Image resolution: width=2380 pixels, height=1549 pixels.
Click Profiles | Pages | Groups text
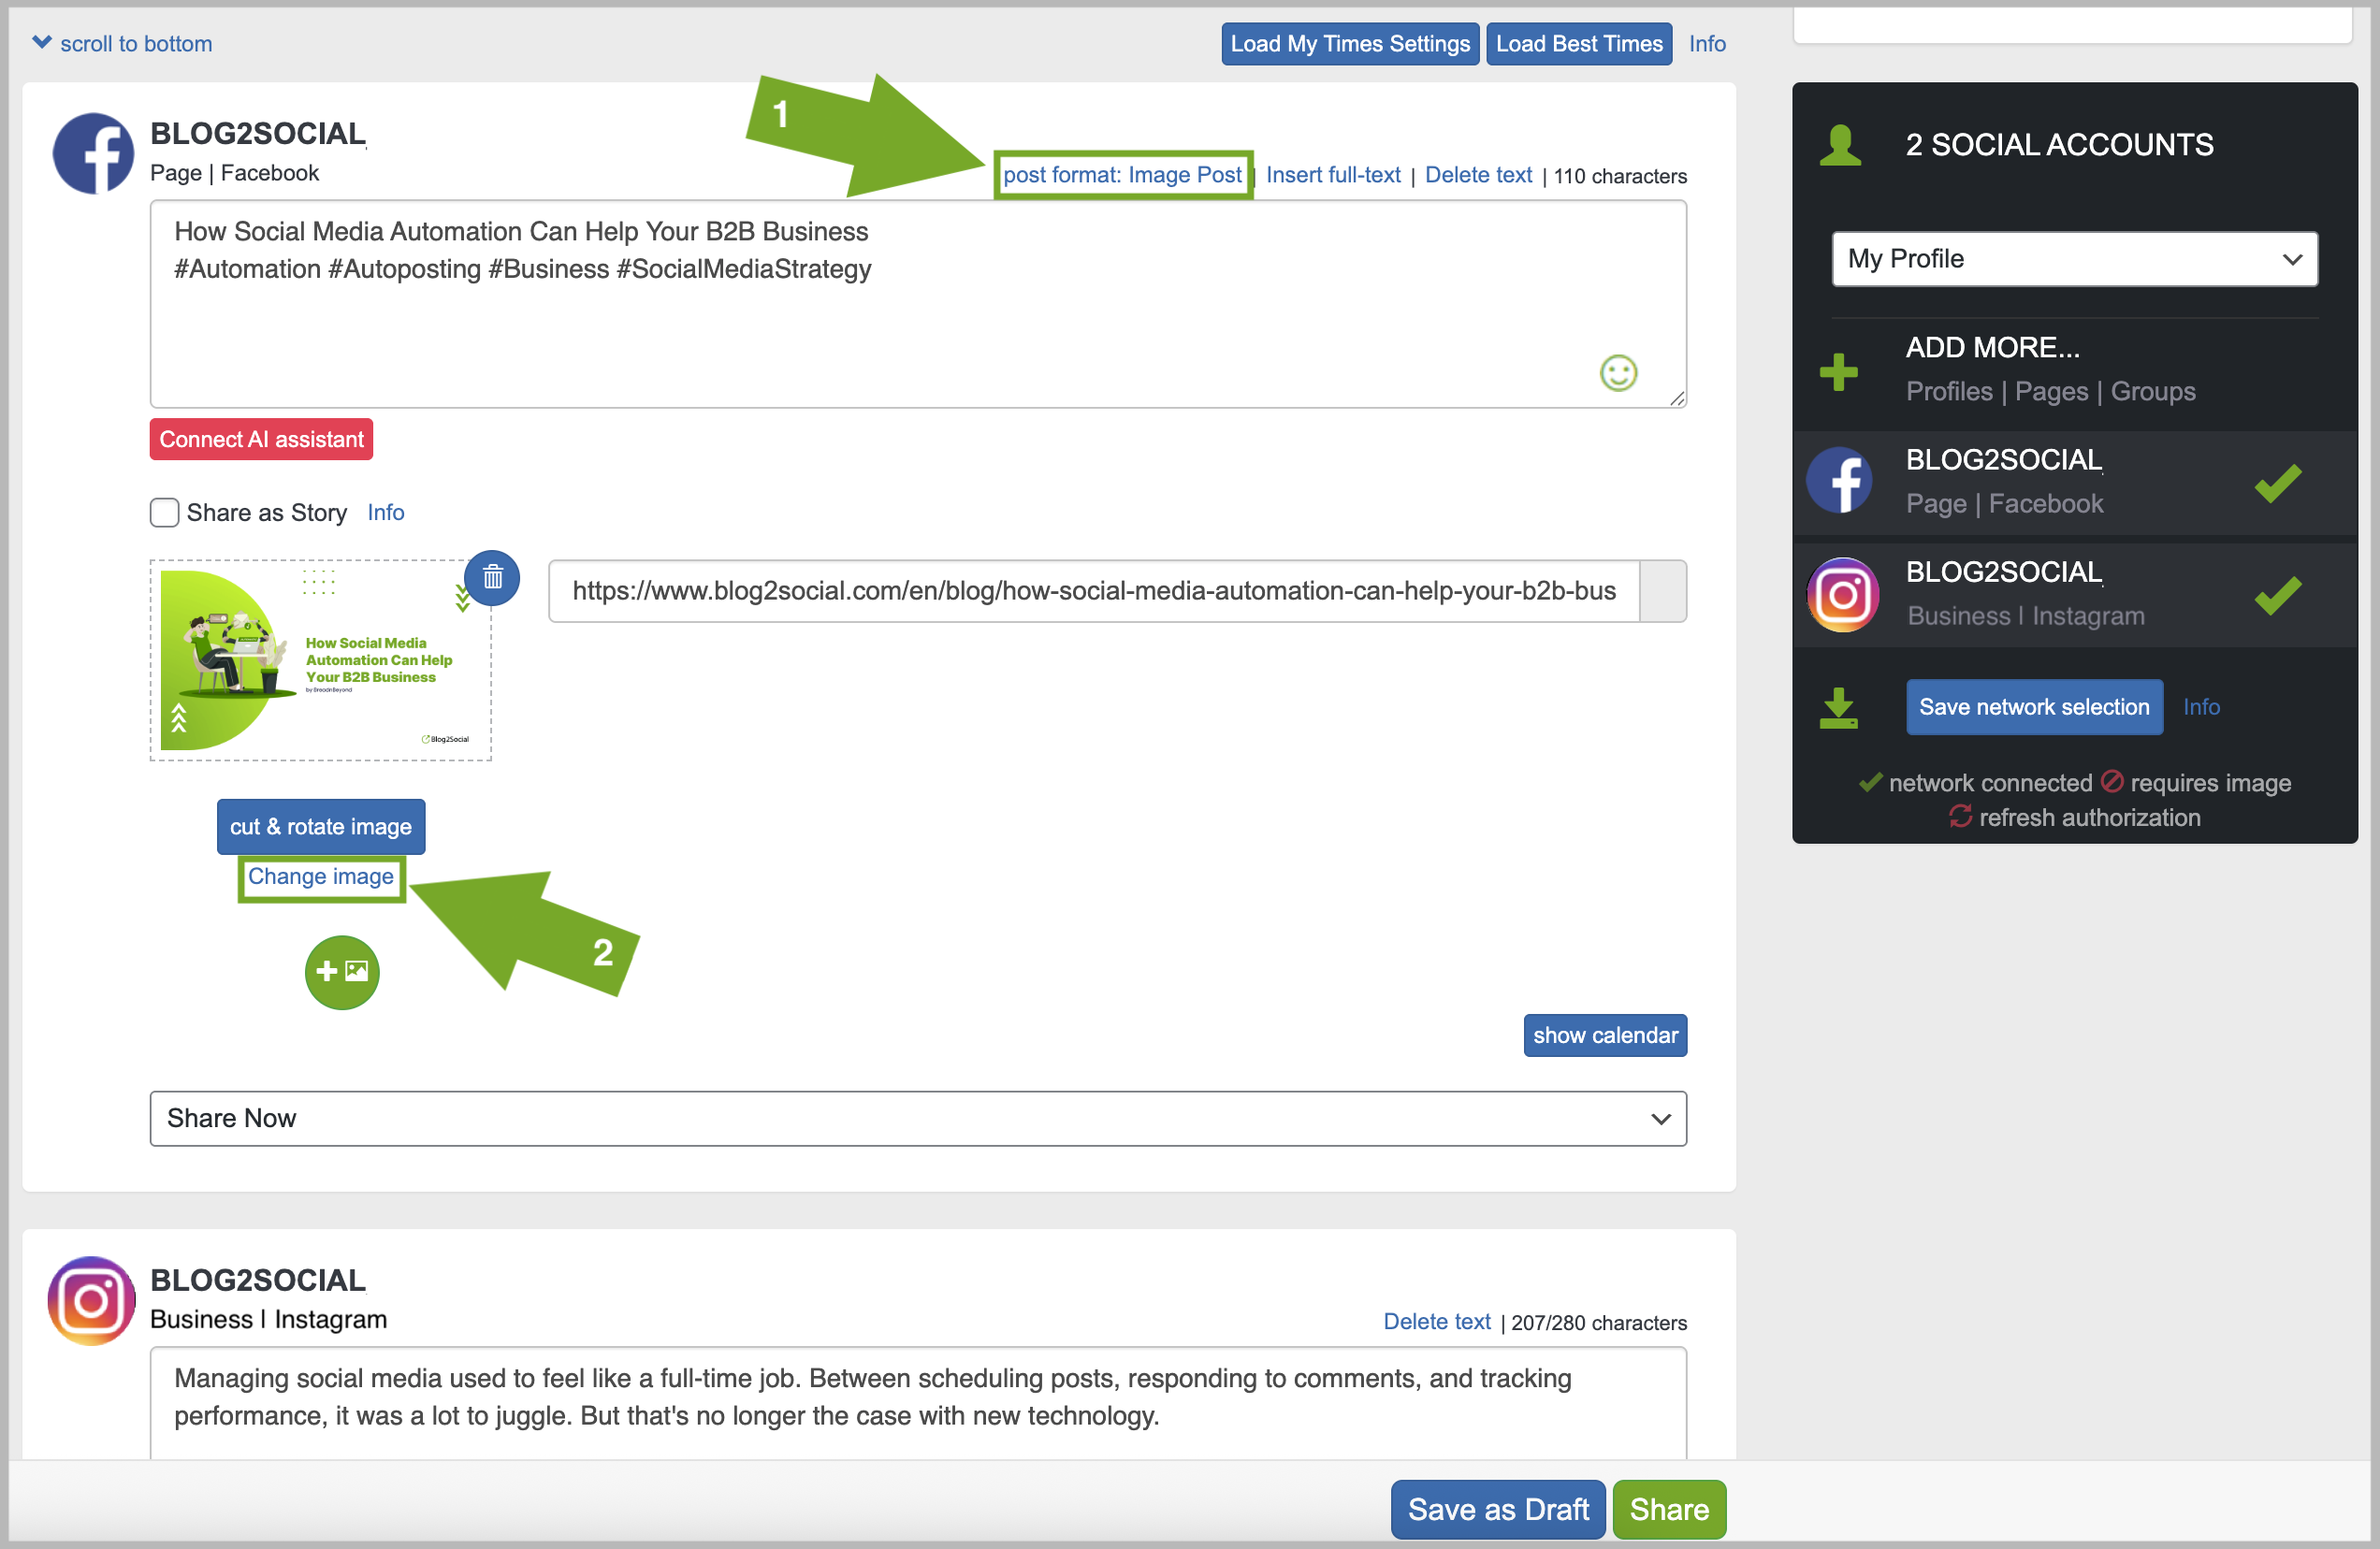point(2050,391)
